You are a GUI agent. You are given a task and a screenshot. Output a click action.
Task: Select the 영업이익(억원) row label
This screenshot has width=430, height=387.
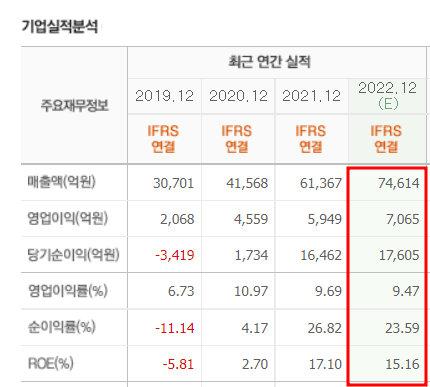click(x=68, y=219)
